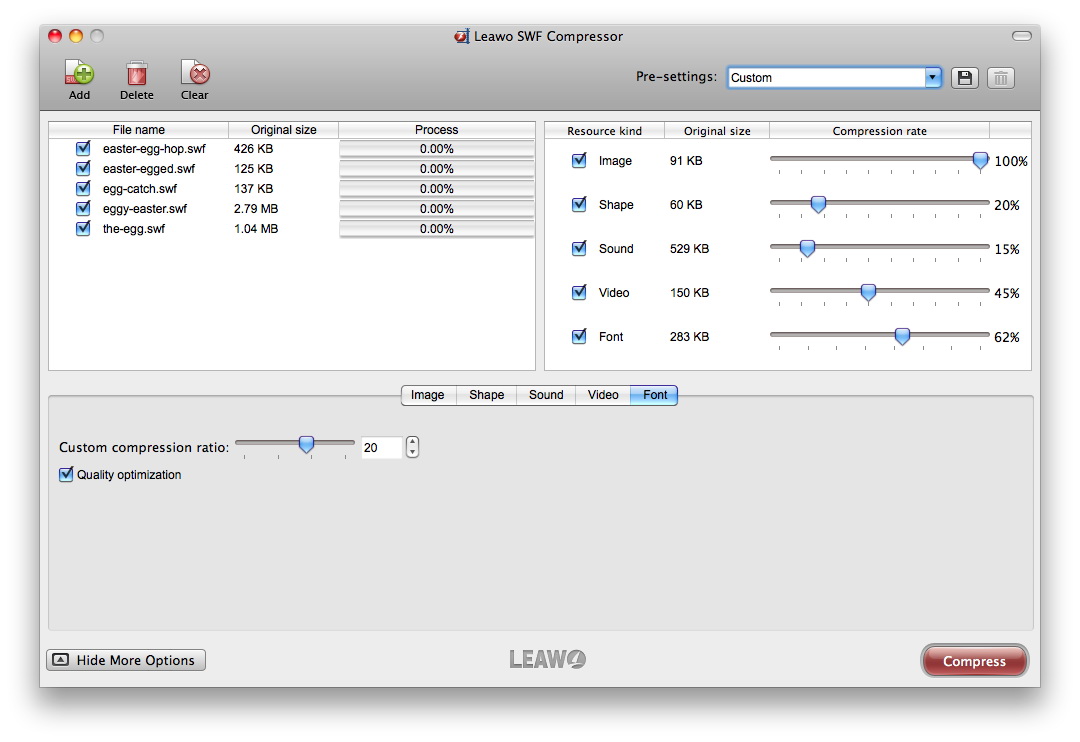Click the Video compression rate slider handle
This screenshot has width=1080, height=742.
869,293
